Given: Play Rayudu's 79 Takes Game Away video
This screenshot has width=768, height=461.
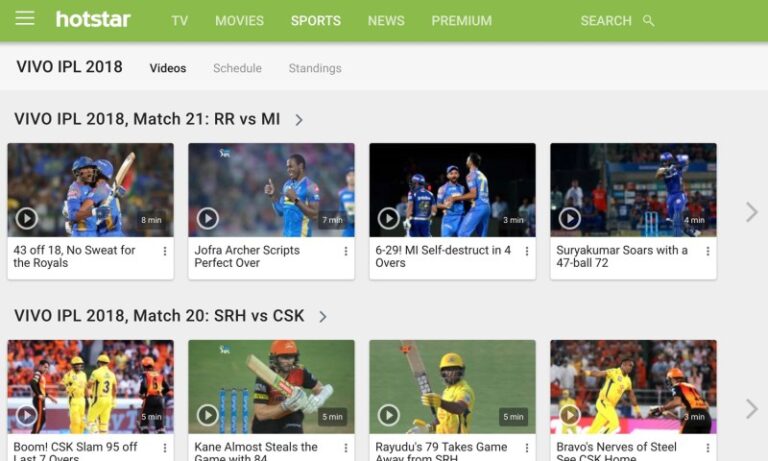Looking at the screenshot, I should click(x=388, y=415).
